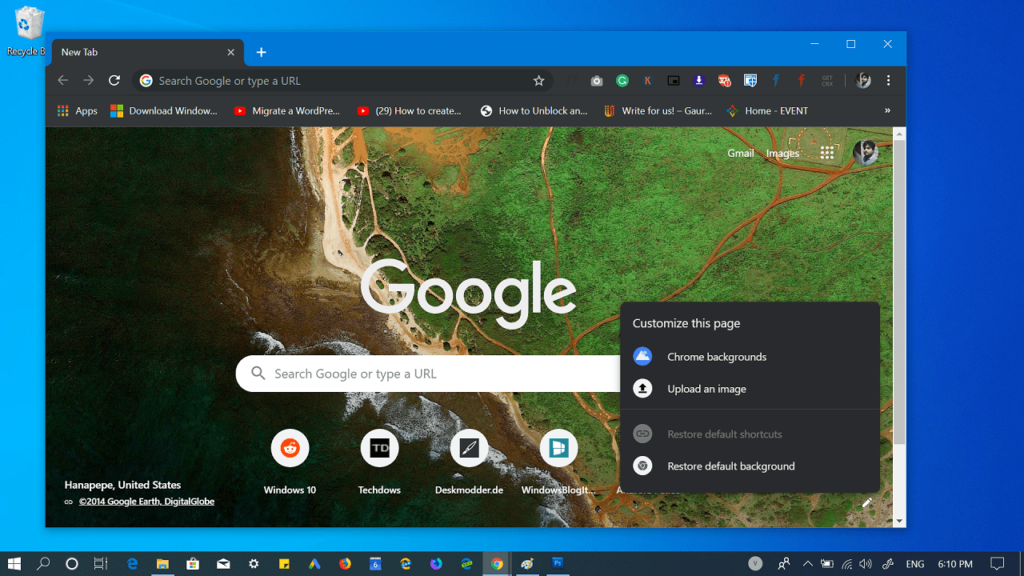
Task: Open the volume control in system tray
Action: coord(866,564)
